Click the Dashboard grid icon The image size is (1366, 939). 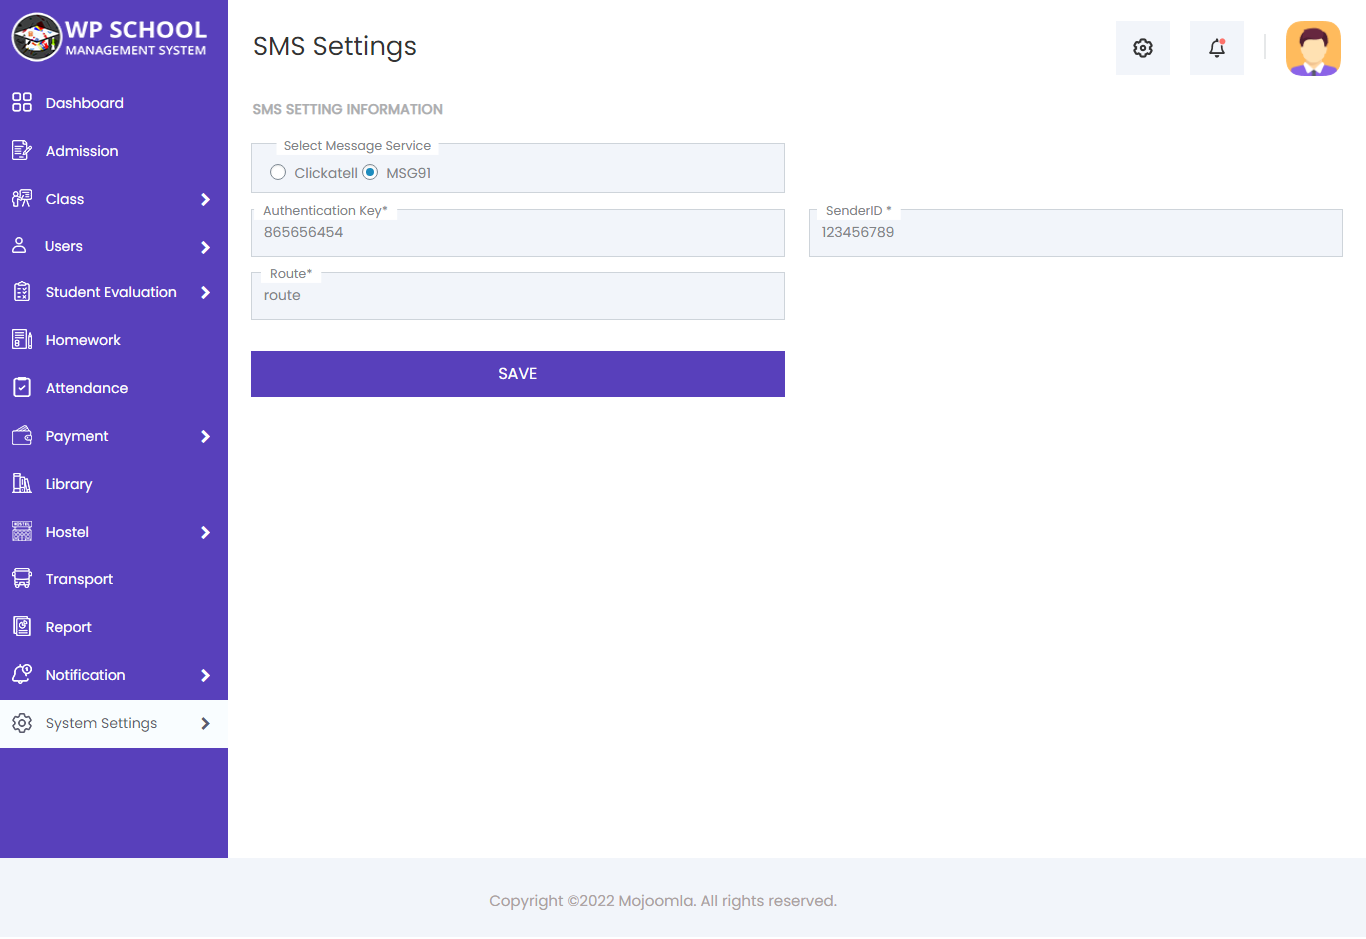tap(22, 102)
